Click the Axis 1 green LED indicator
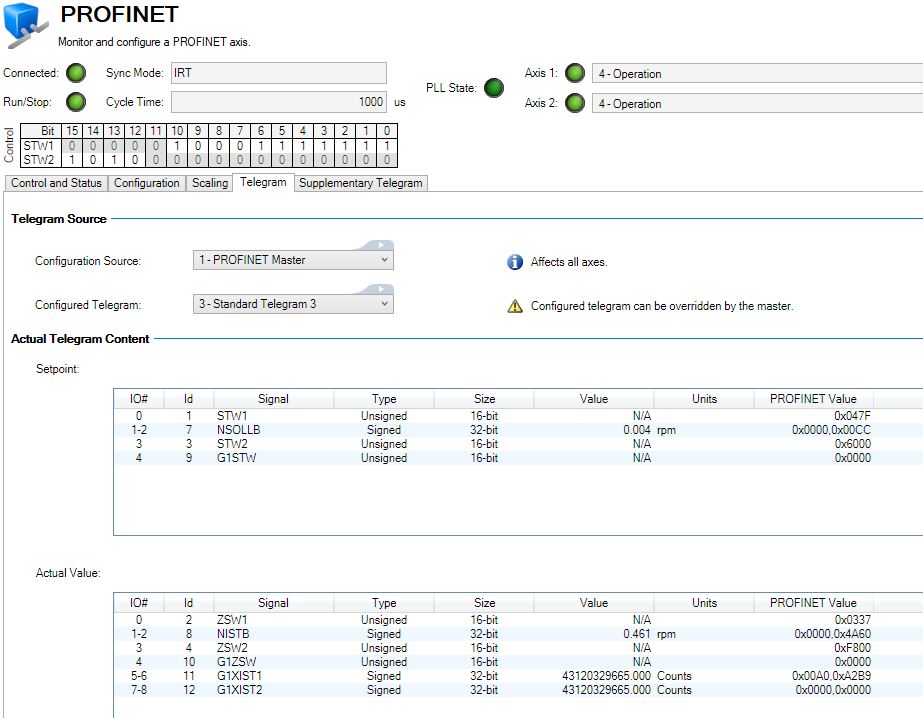The width and height of the screenshot is (923, 718). (x=575, y=74)
